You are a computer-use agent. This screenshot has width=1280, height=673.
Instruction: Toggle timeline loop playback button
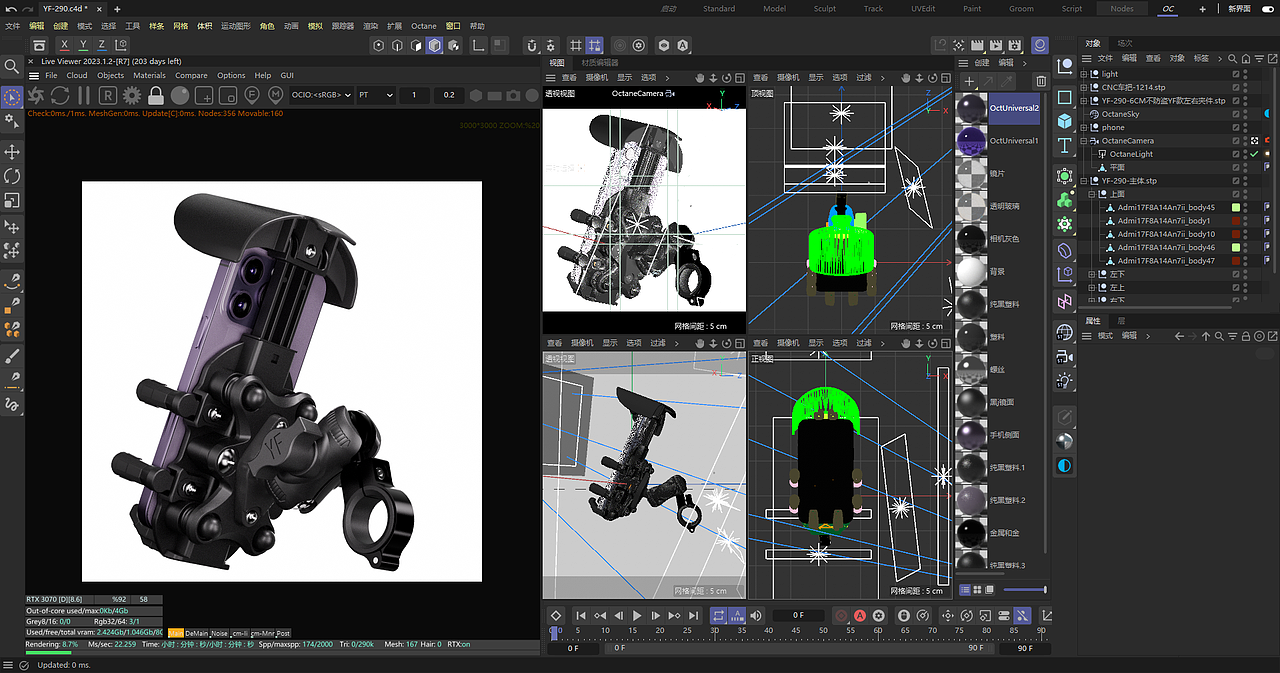coord(718,616)
